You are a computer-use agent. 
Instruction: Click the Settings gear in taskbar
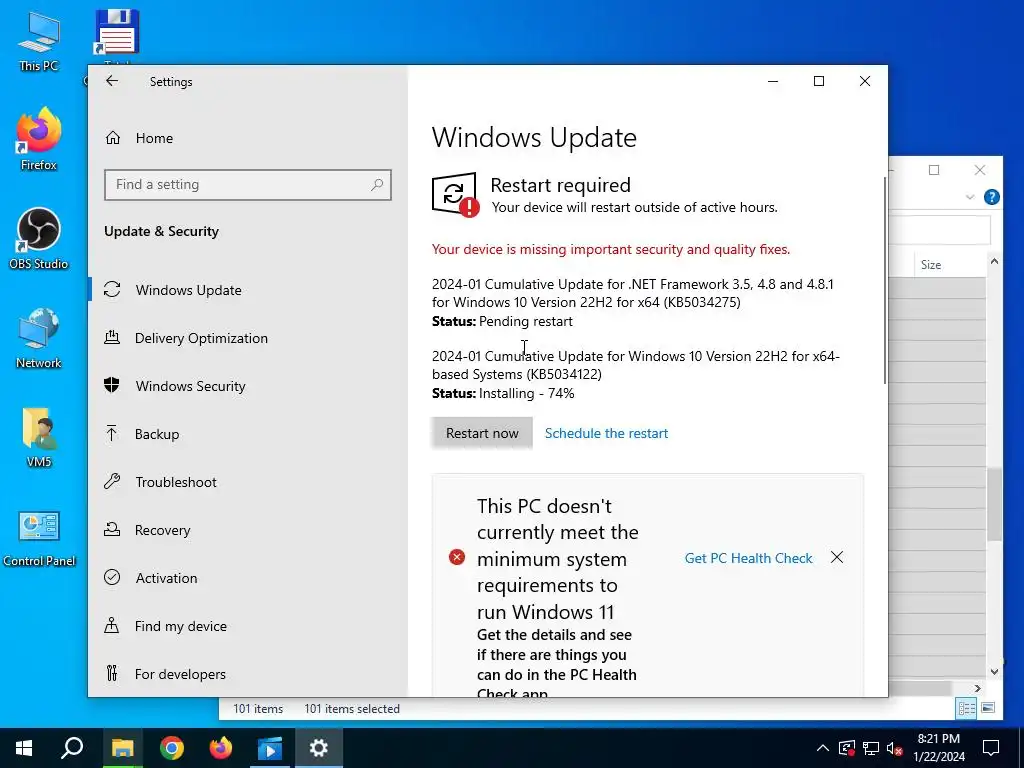coord(318,748)
